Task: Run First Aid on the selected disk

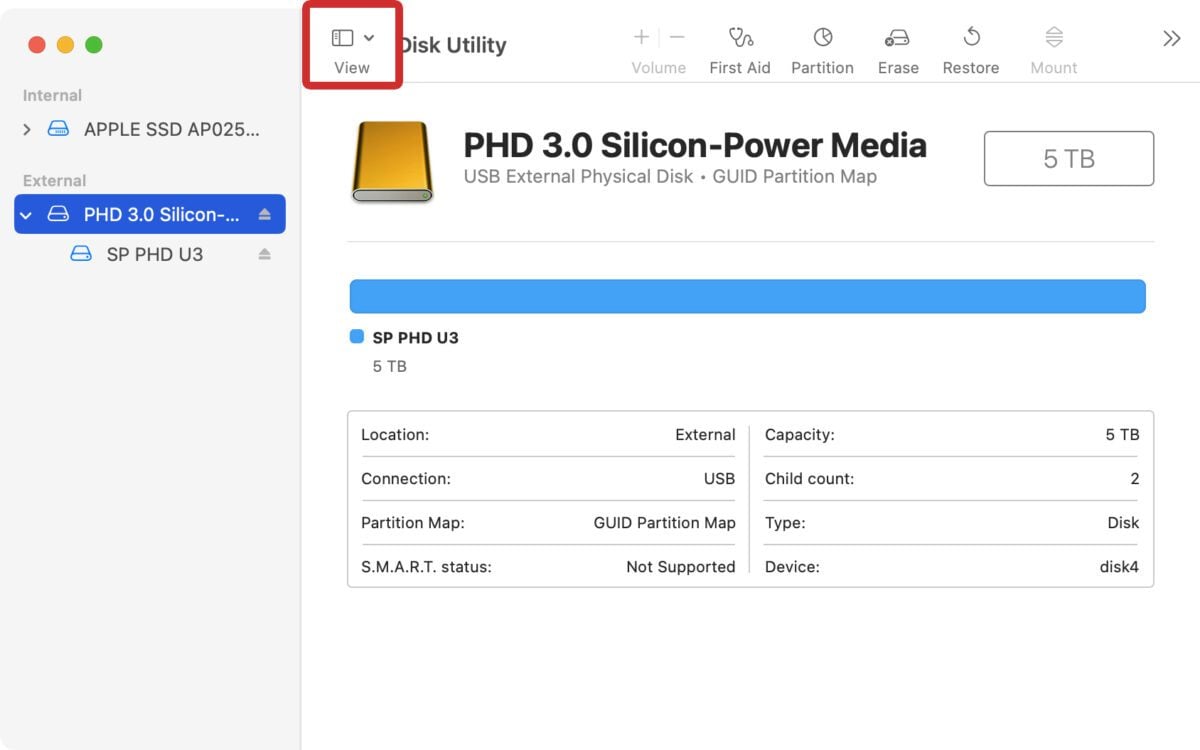Action: coord(739,47)
